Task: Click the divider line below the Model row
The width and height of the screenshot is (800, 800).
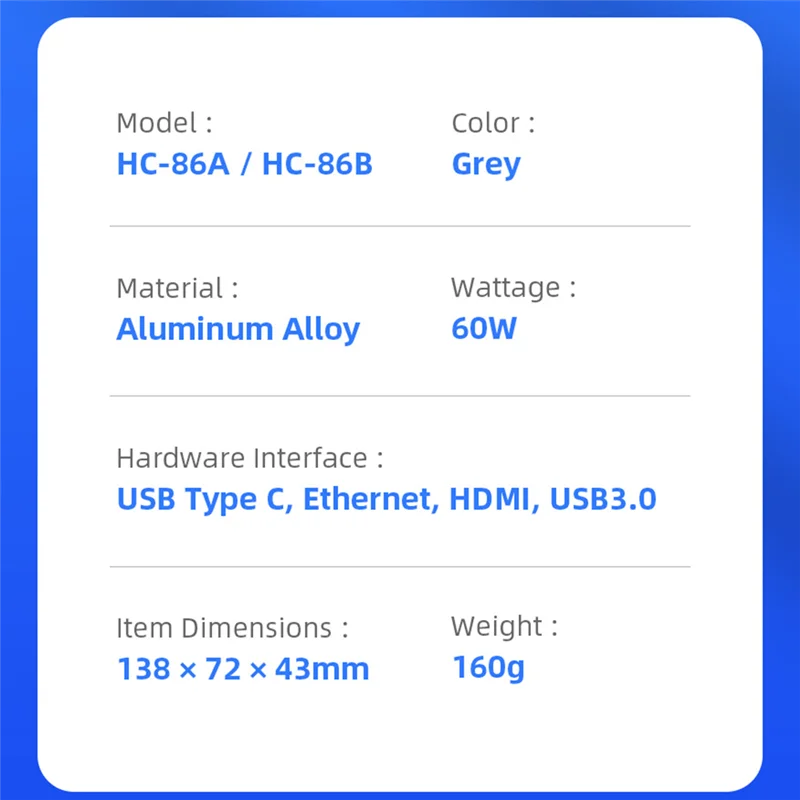Action: click(400, 226)
